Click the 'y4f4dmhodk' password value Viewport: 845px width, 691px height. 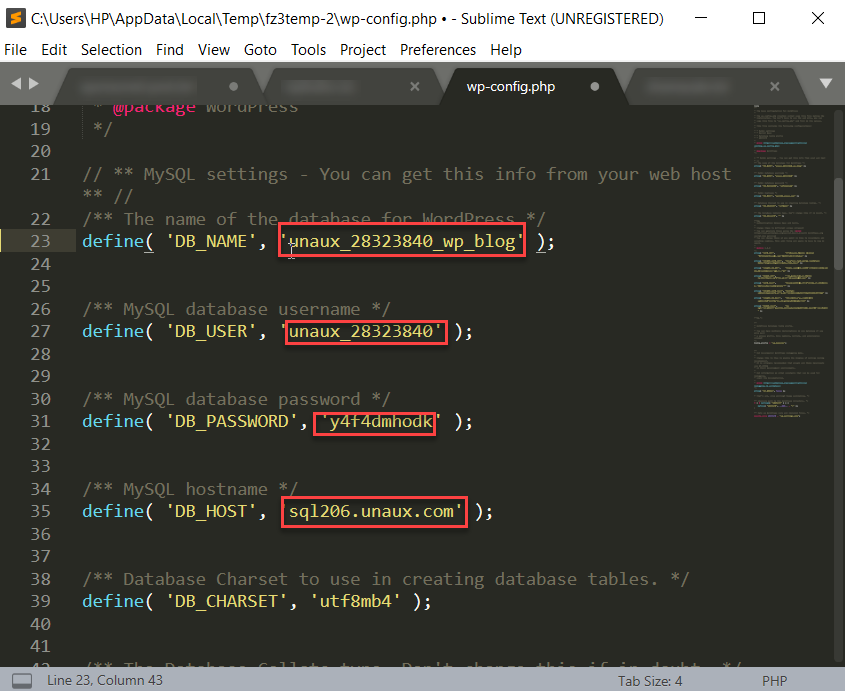[380, 421]
